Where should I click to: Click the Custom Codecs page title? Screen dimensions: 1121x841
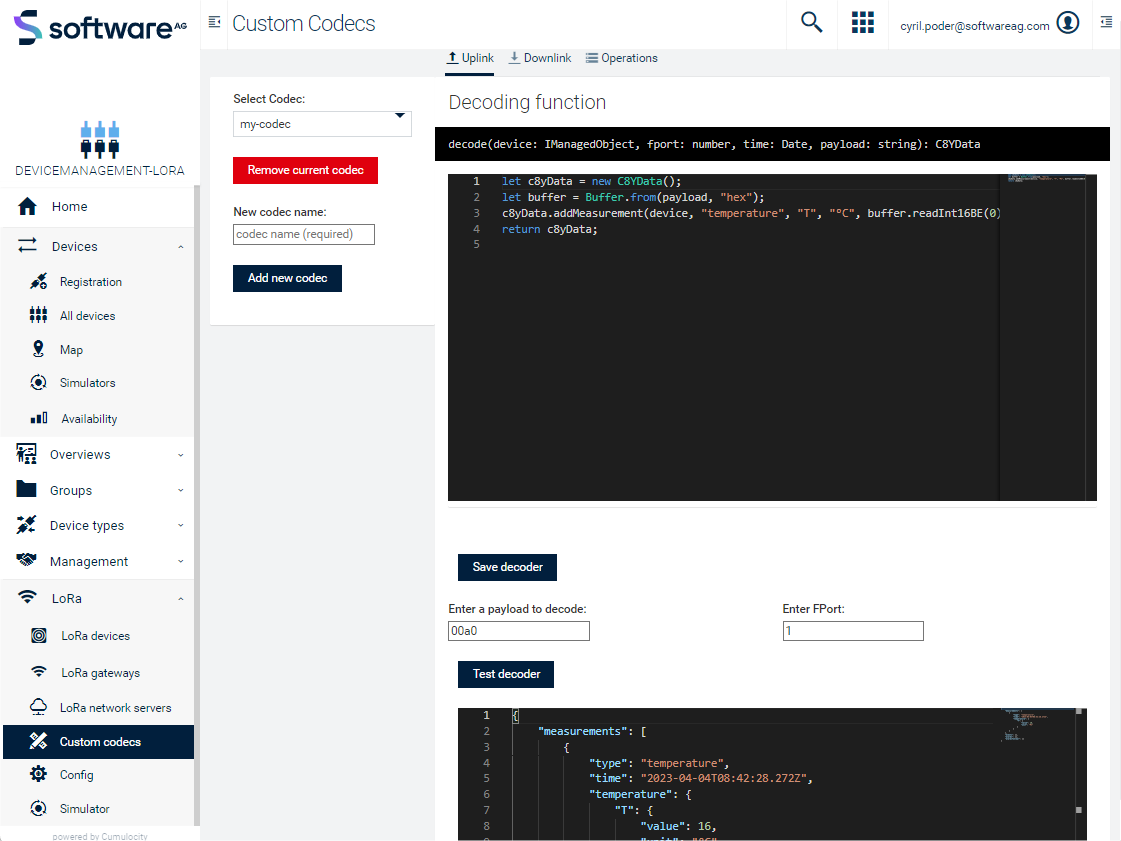point(304,24)
